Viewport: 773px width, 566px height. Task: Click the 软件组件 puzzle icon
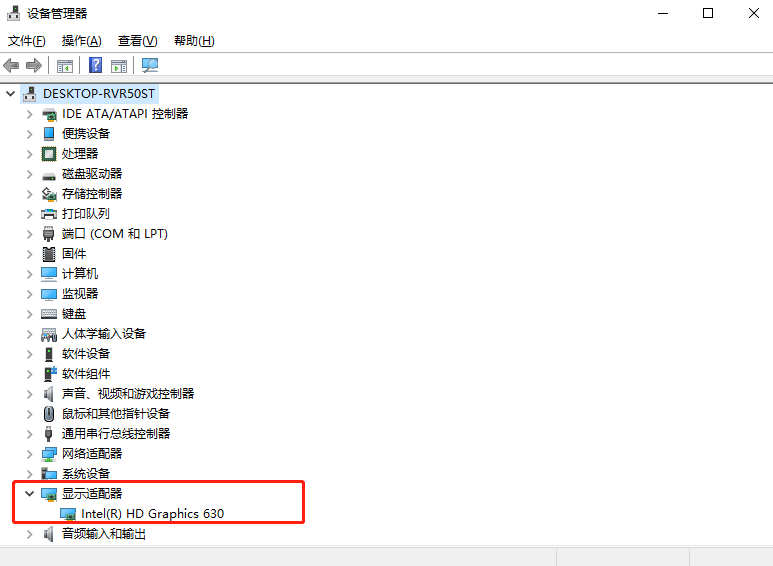coord(50,374)
